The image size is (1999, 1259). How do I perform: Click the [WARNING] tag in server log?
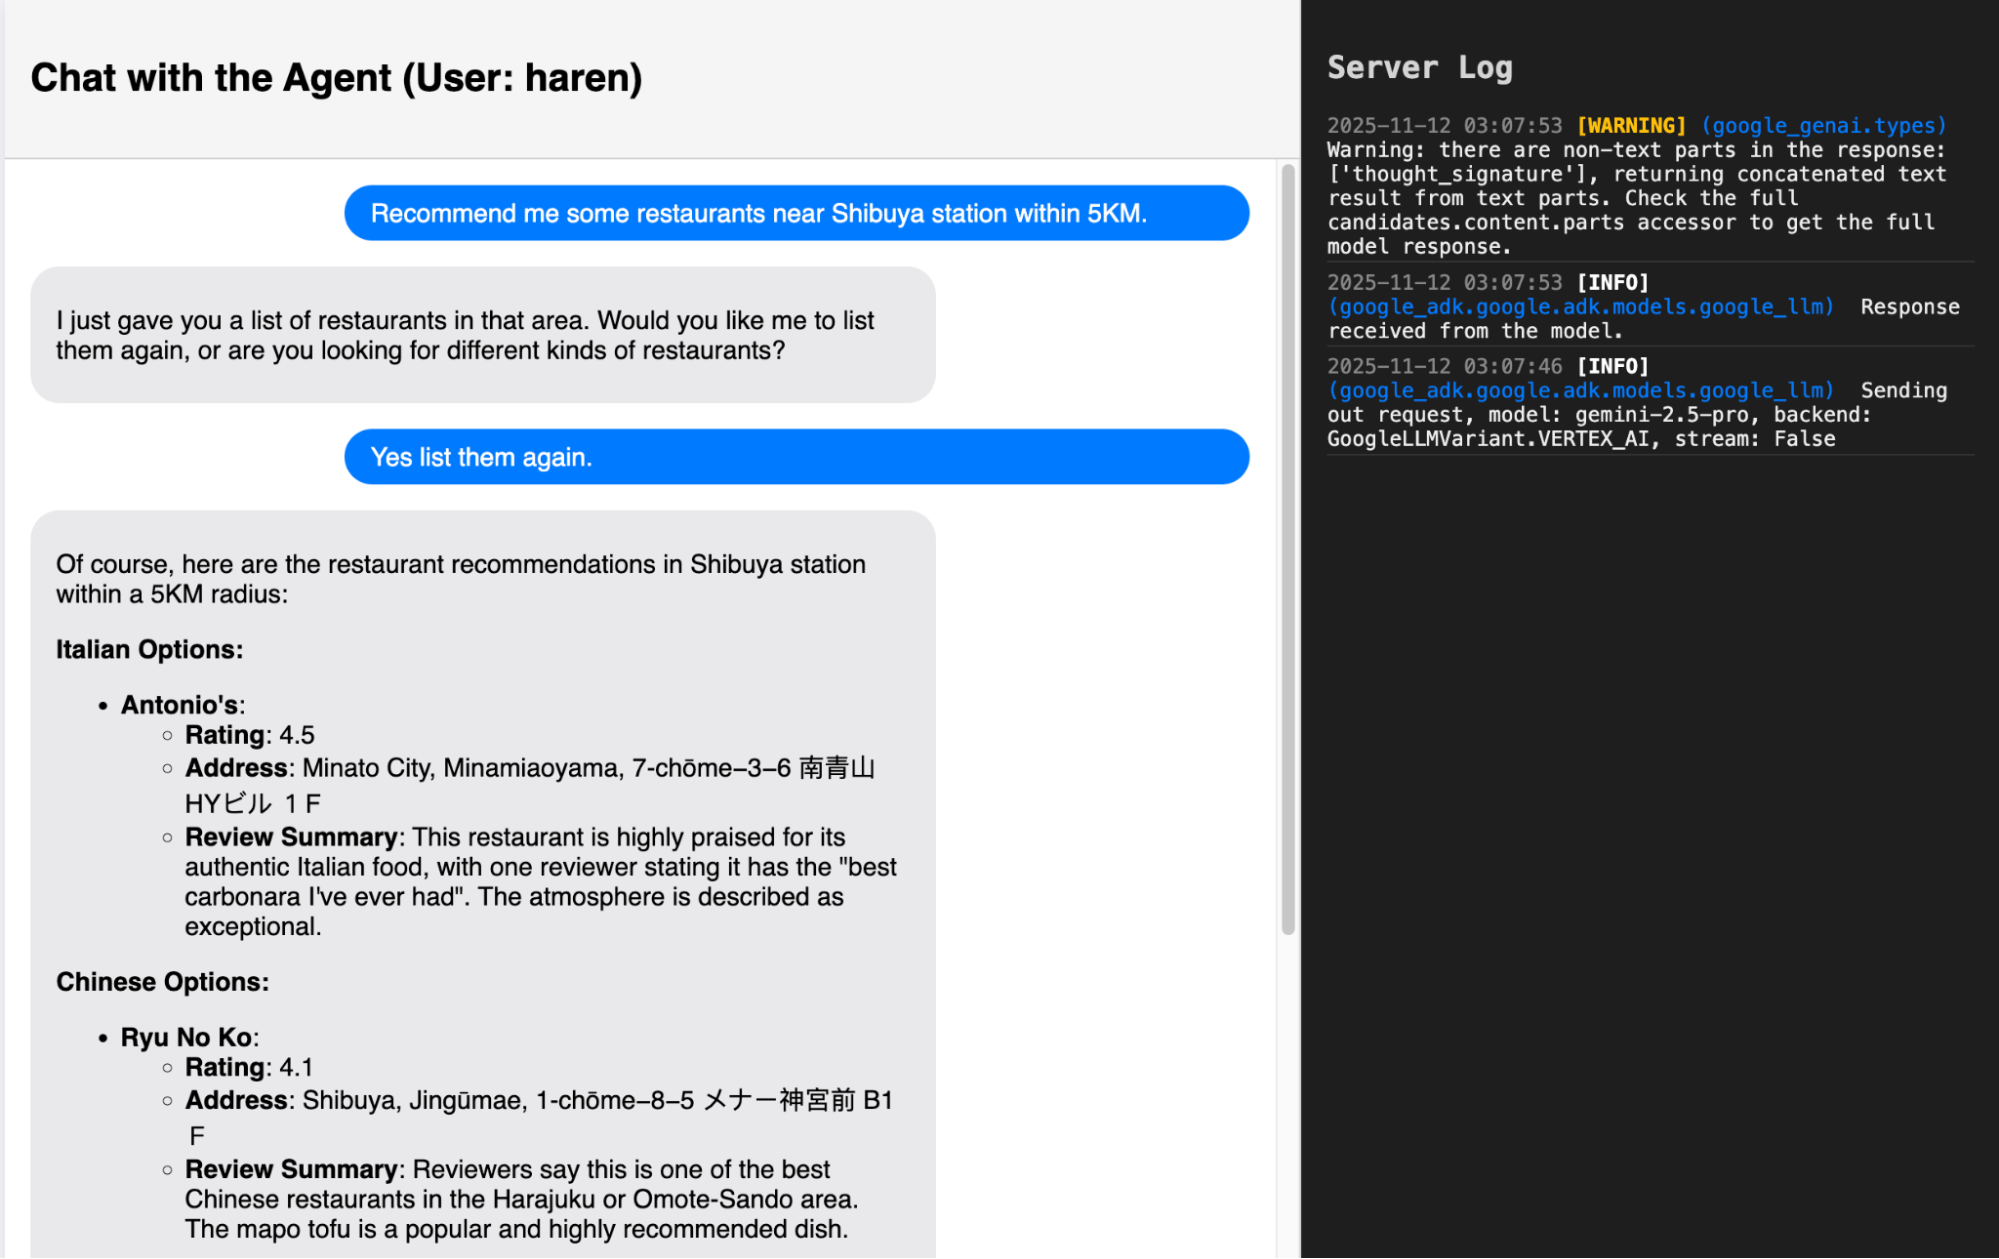click(1631, 126)
